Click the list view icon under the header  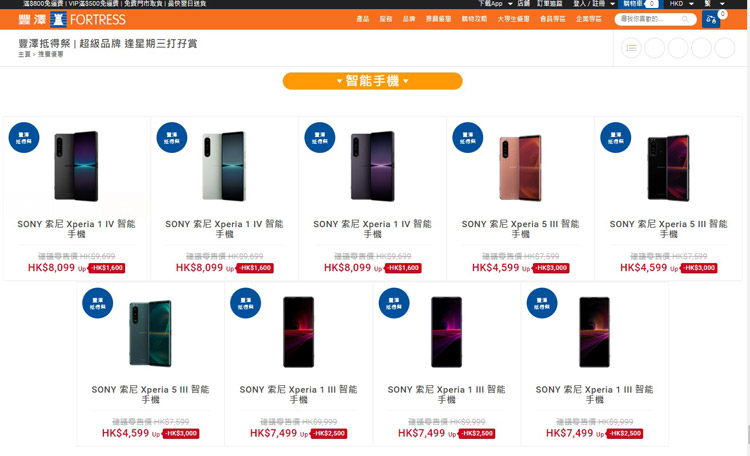631,48
